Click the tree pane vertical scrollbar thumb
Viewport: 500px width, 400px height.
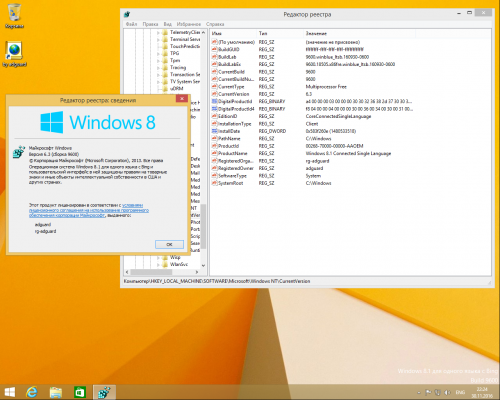point(203,227)
